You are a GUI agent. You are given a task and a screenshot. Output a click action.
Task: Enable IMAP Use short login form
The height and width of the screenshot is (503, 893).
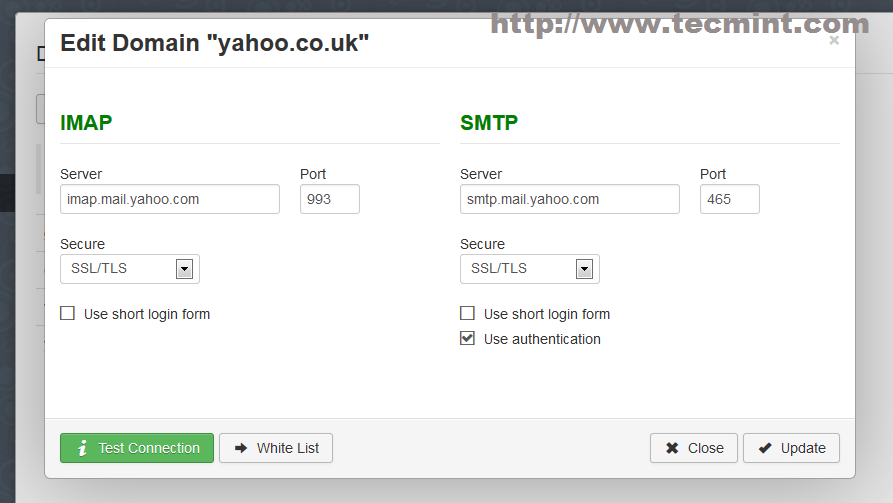point(68,314)
